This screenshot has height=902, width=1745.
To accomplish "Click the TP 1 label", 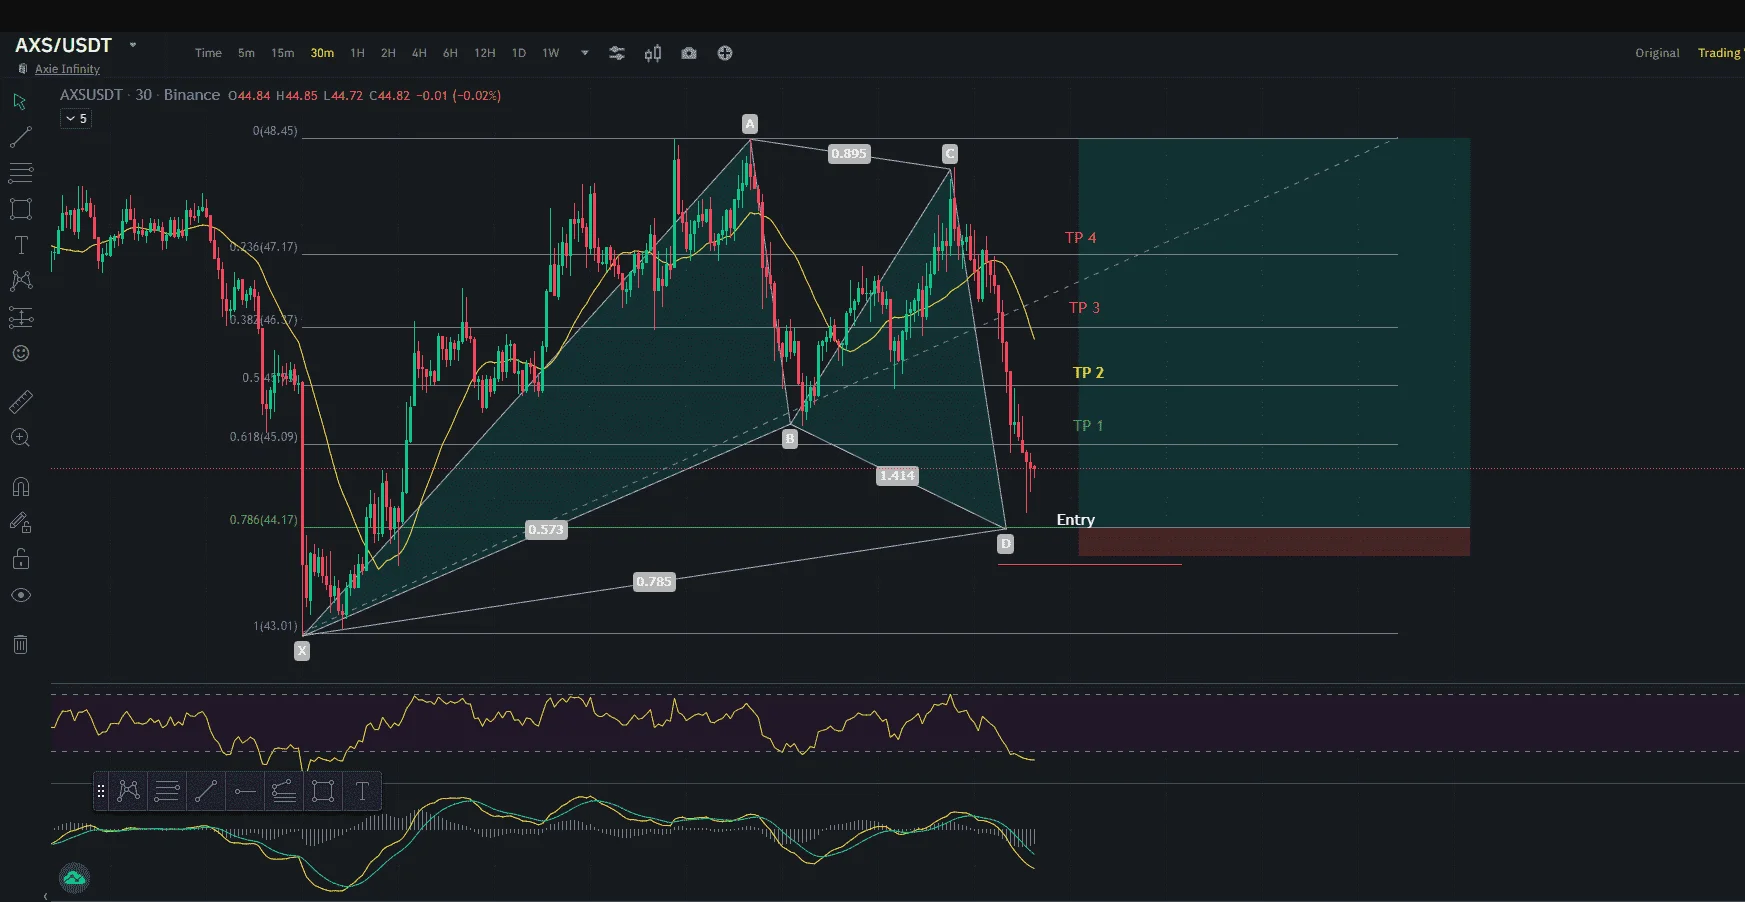I will [1088, 426].
